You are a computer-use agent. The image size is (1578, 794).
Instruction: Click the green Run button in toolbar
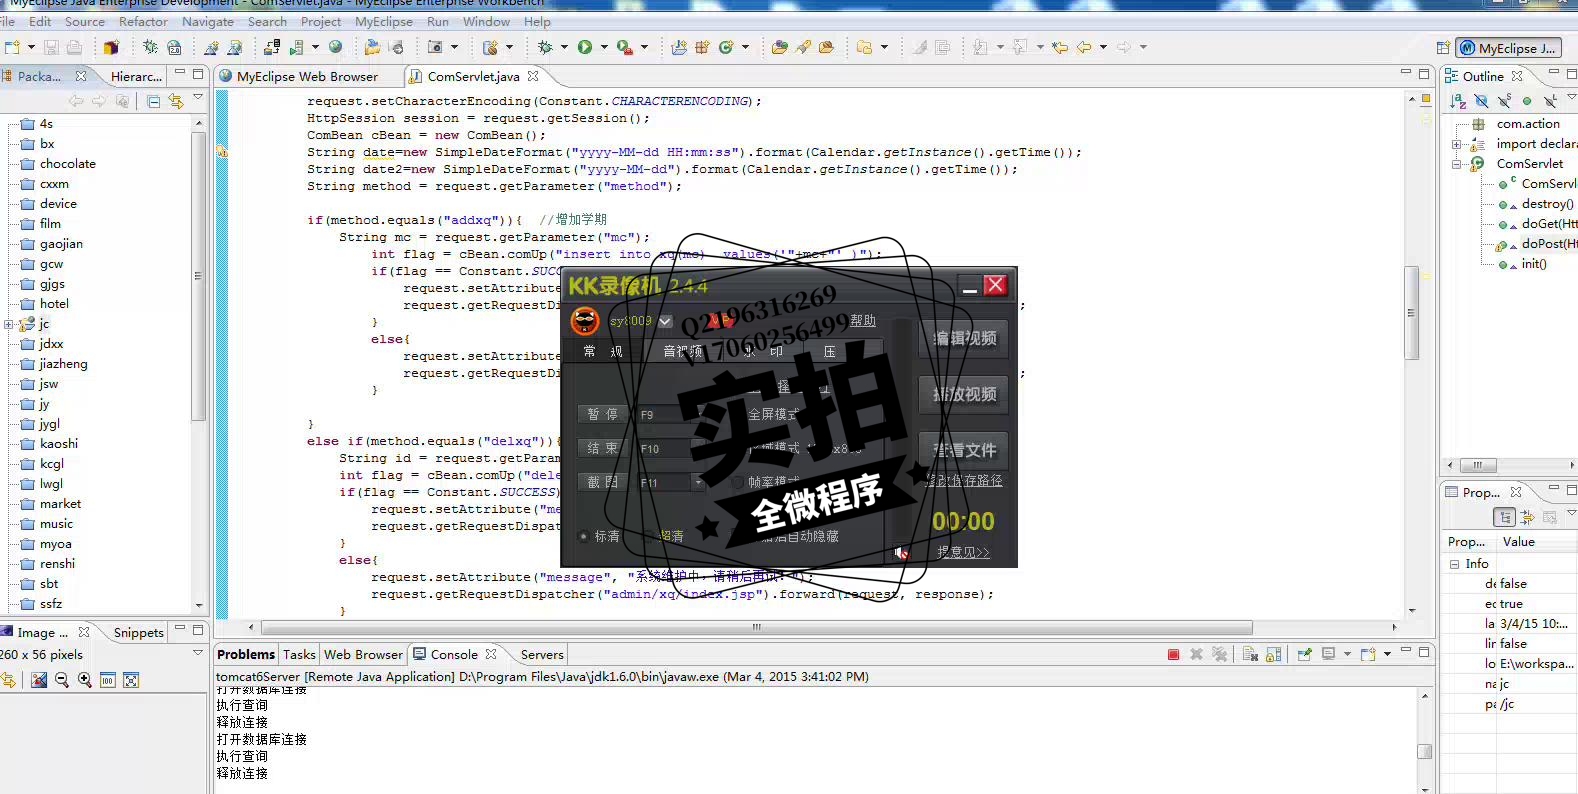tap(585, 47)
